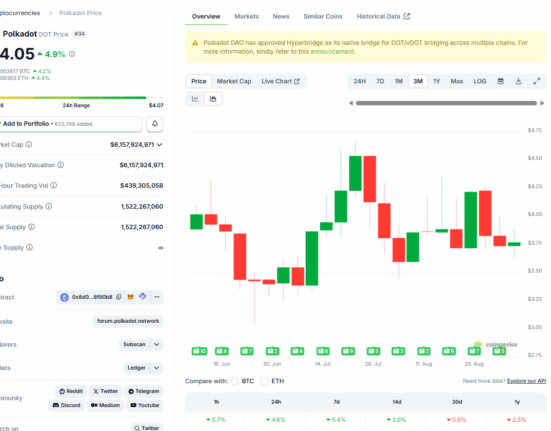
Task: Click the left arrow of chart range scrollbar
Action: coord(351,103)
